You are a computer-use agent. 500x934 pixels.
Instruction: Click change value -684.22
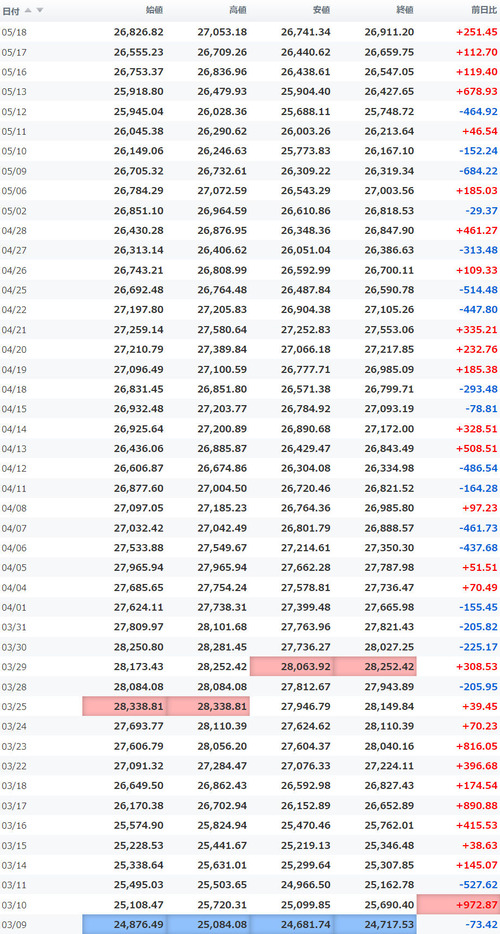[479, 172]
